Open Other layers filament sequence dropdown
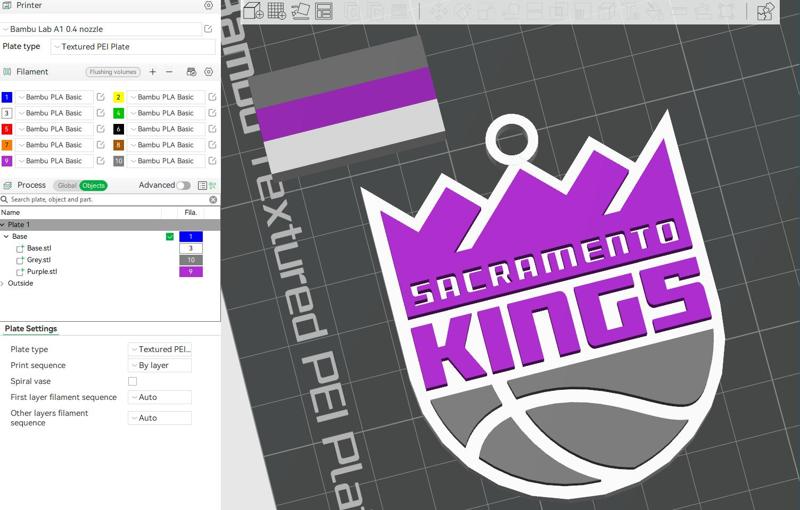 tap(160, 418)
